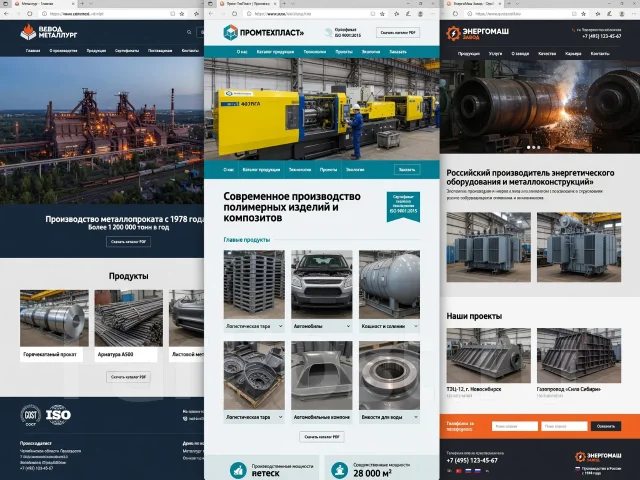Expand the Емкости для воды card chevron

[416, 417]
